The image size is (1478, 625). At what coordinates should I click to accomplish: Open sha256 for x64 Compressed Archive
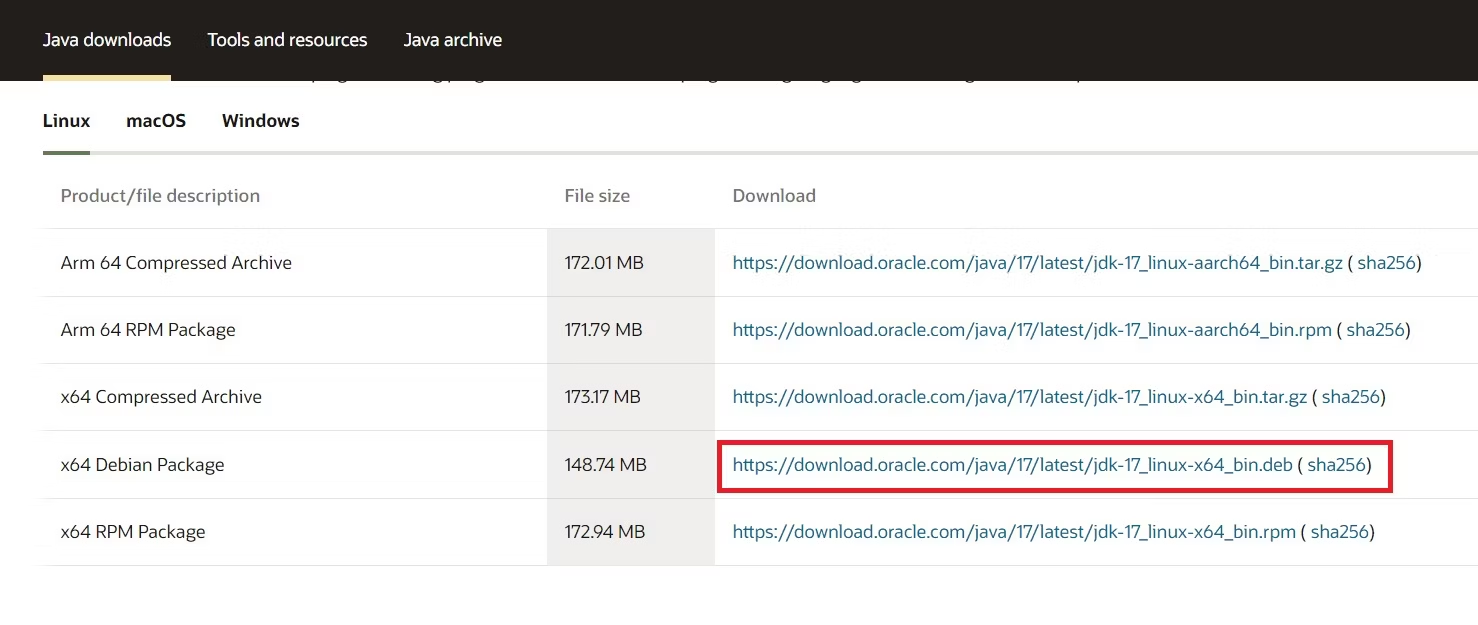(1351, 397)
